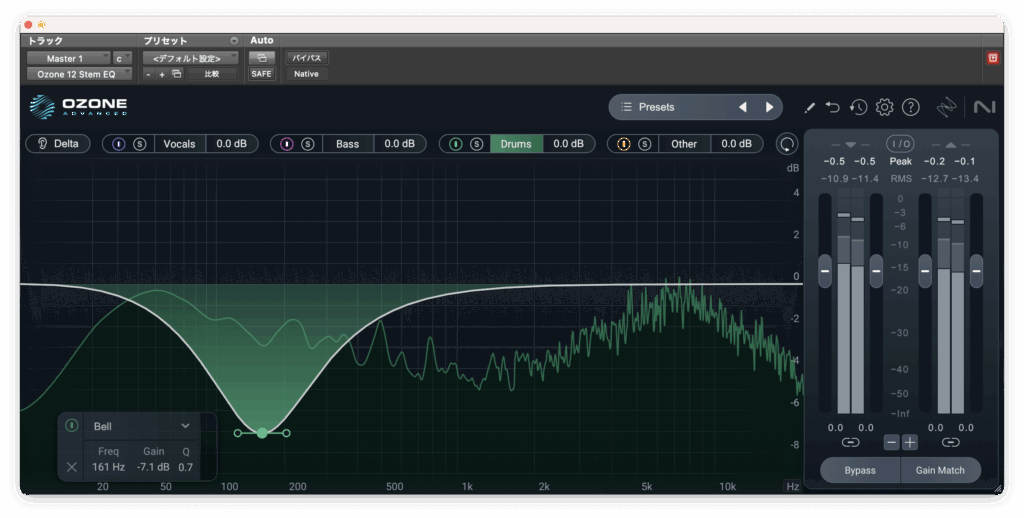
Task: Open the help question mark icon
Action: (910, 107)
